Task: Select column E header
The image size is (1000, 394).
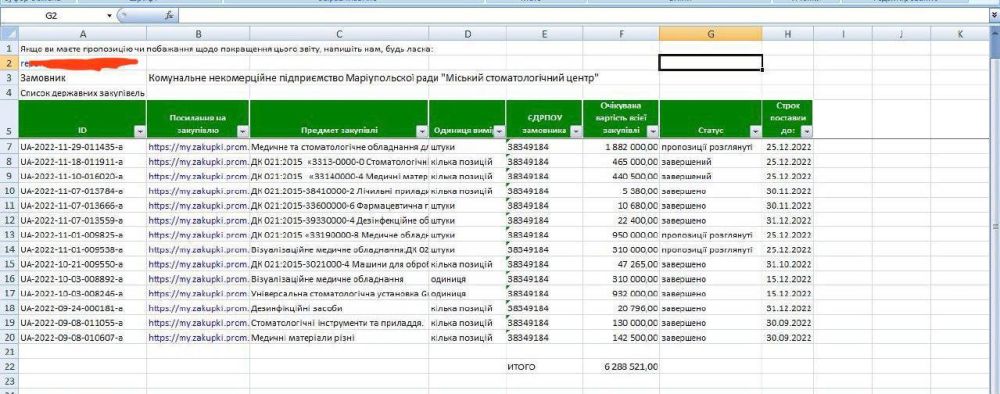Action: point(544,34)
